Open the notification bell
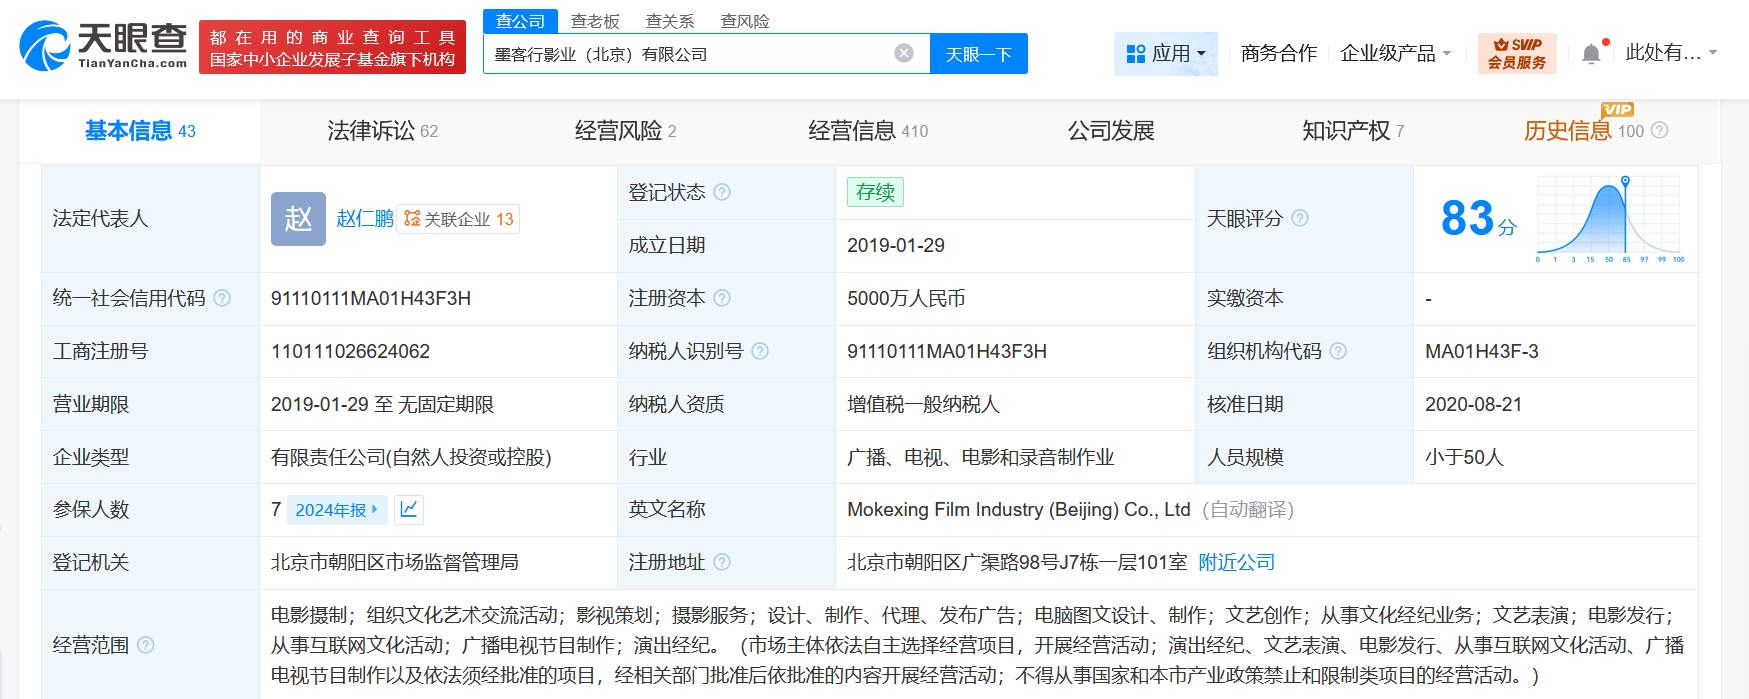The height and width of the screenshot is (699, 1749). (1591, 54)
